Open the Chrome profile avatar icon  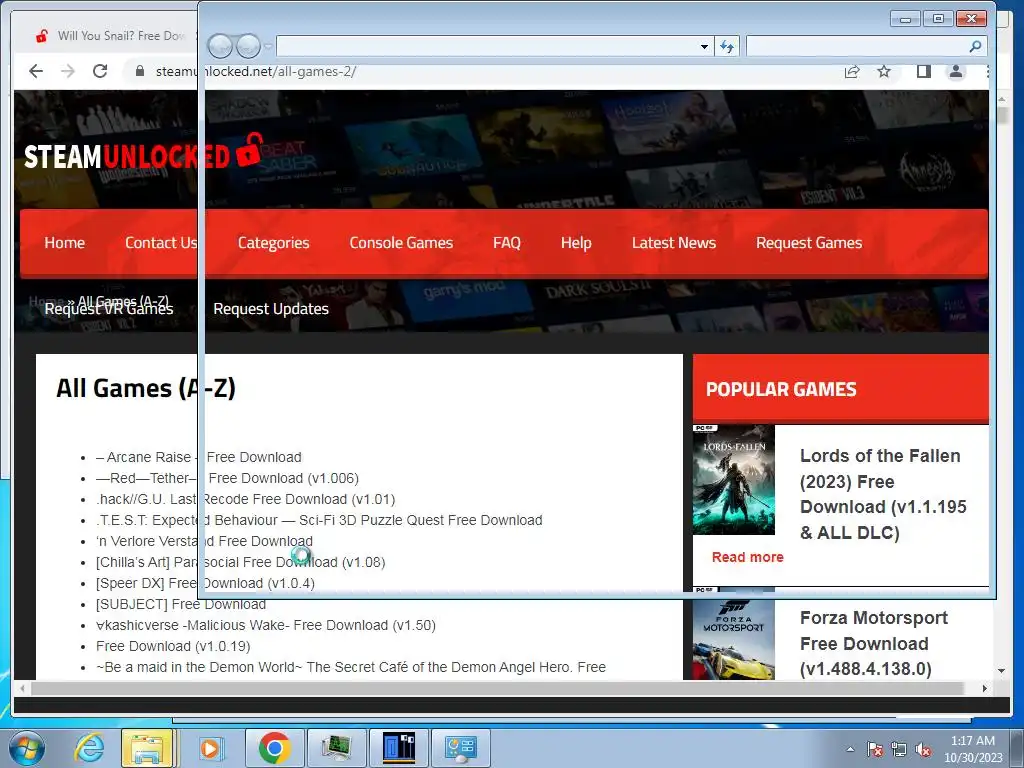[x=955, y=71]
